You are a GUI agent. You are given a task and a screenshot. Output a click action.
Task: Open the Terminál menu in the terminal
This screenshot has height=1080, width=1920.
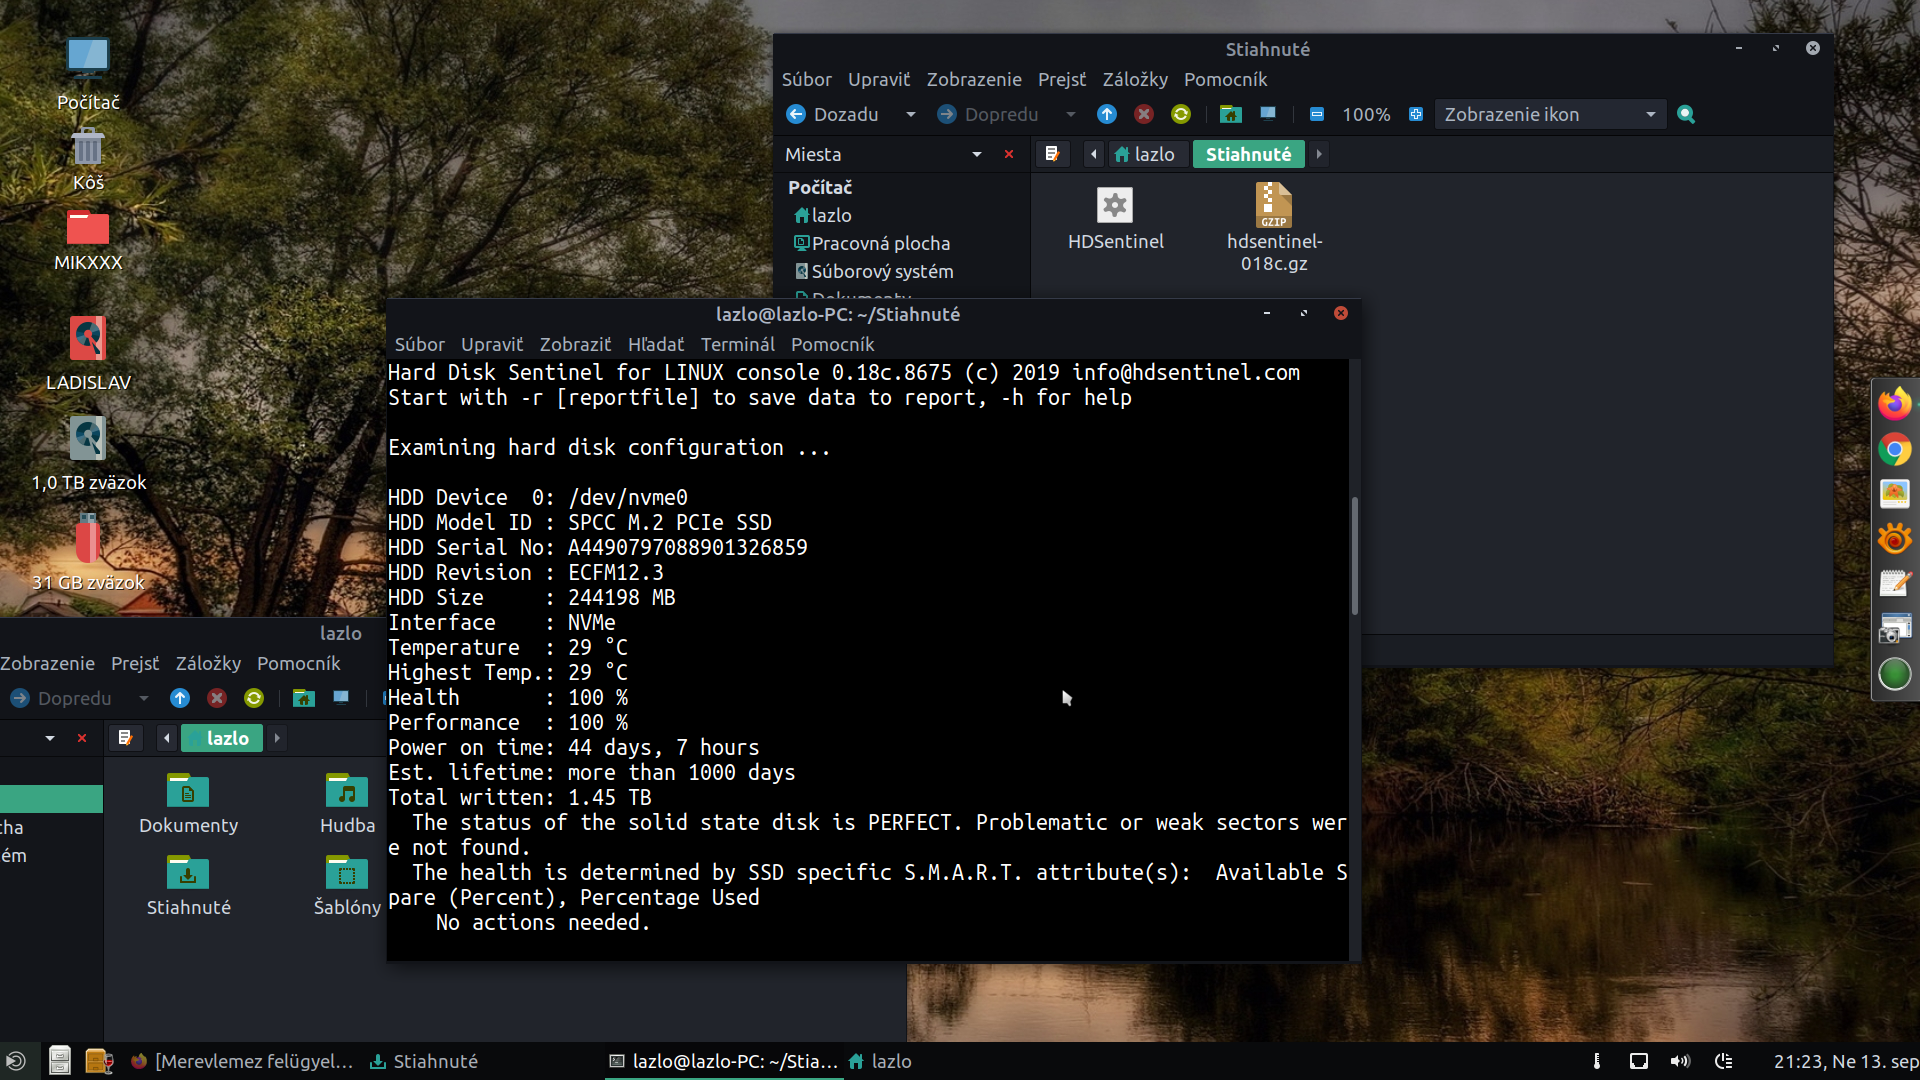[x=737, y=344]
